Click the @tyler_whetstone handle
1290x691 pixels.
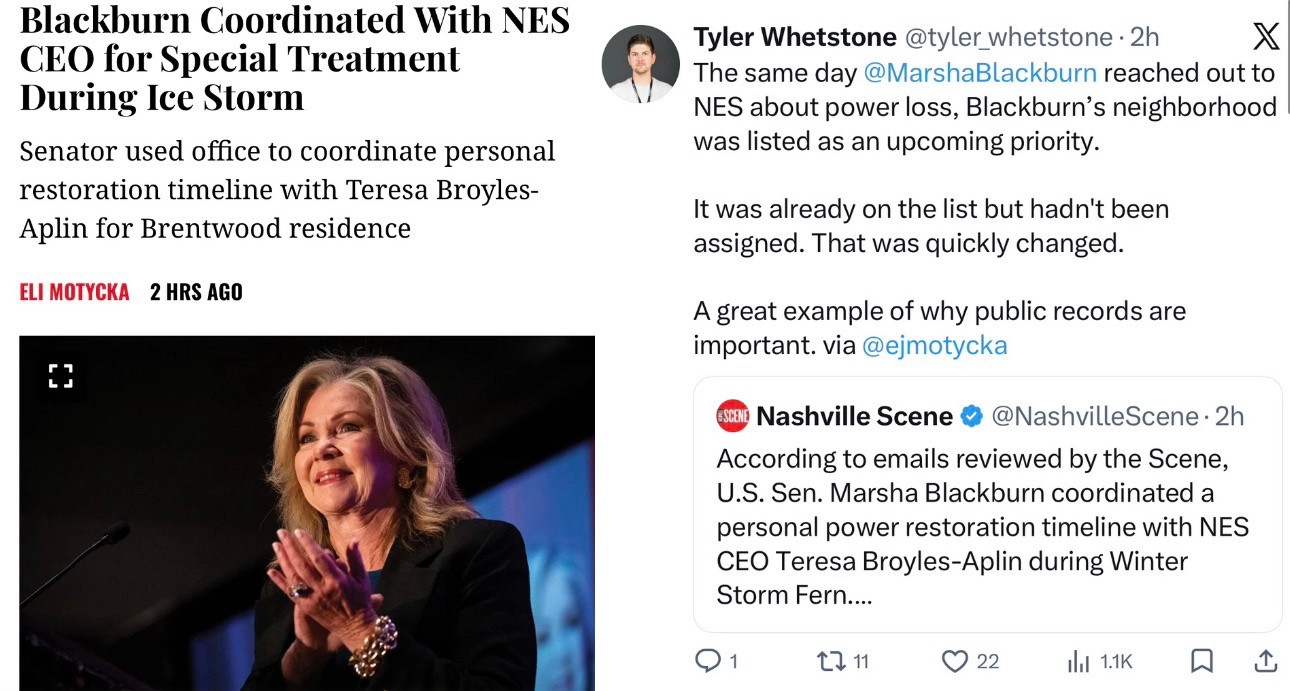click(1008, 38)
